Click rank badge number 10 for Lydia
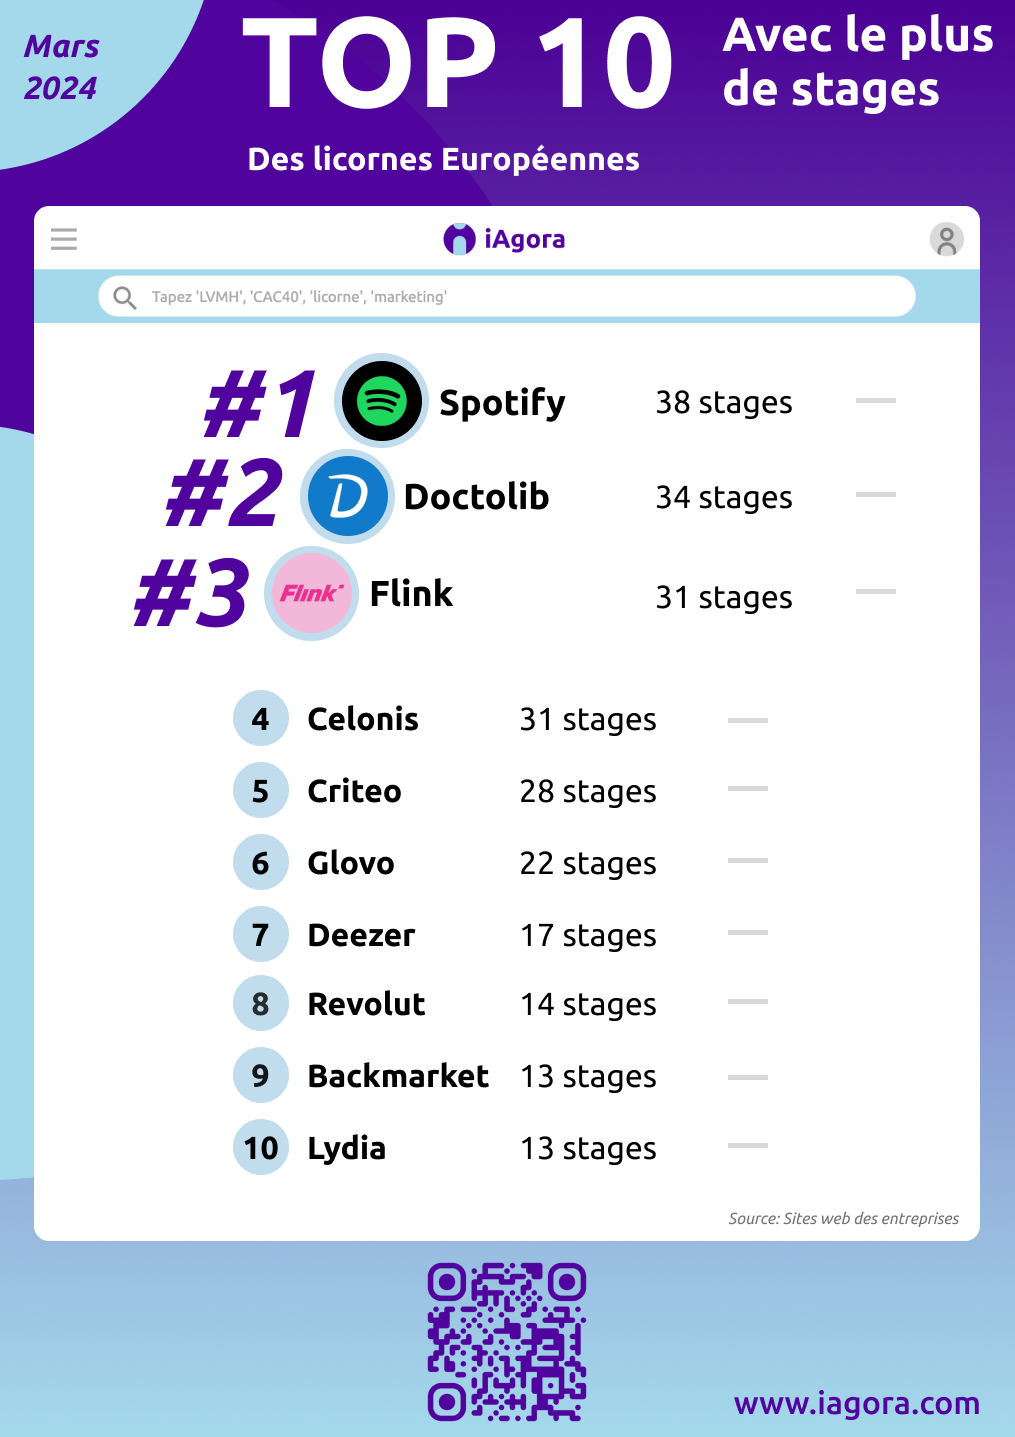The image size is (1015, 1437). 261,1147
